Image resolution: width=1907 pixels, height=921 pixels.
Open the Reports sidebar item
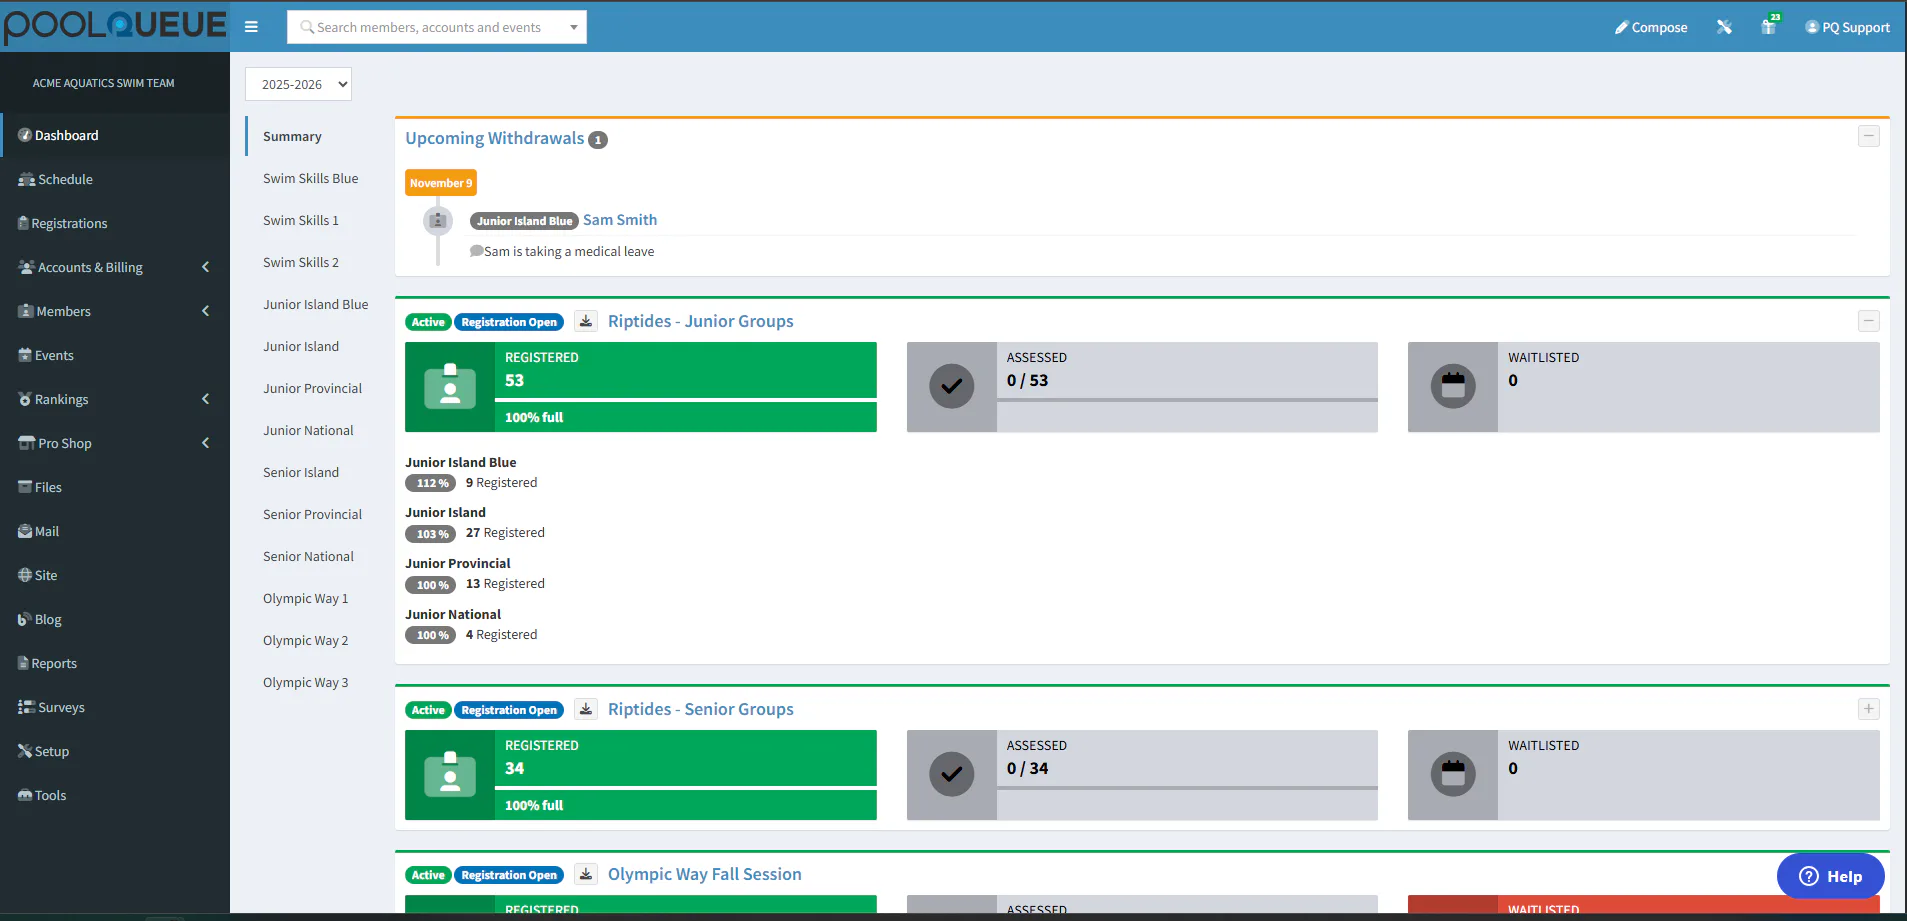click(115, 663)
